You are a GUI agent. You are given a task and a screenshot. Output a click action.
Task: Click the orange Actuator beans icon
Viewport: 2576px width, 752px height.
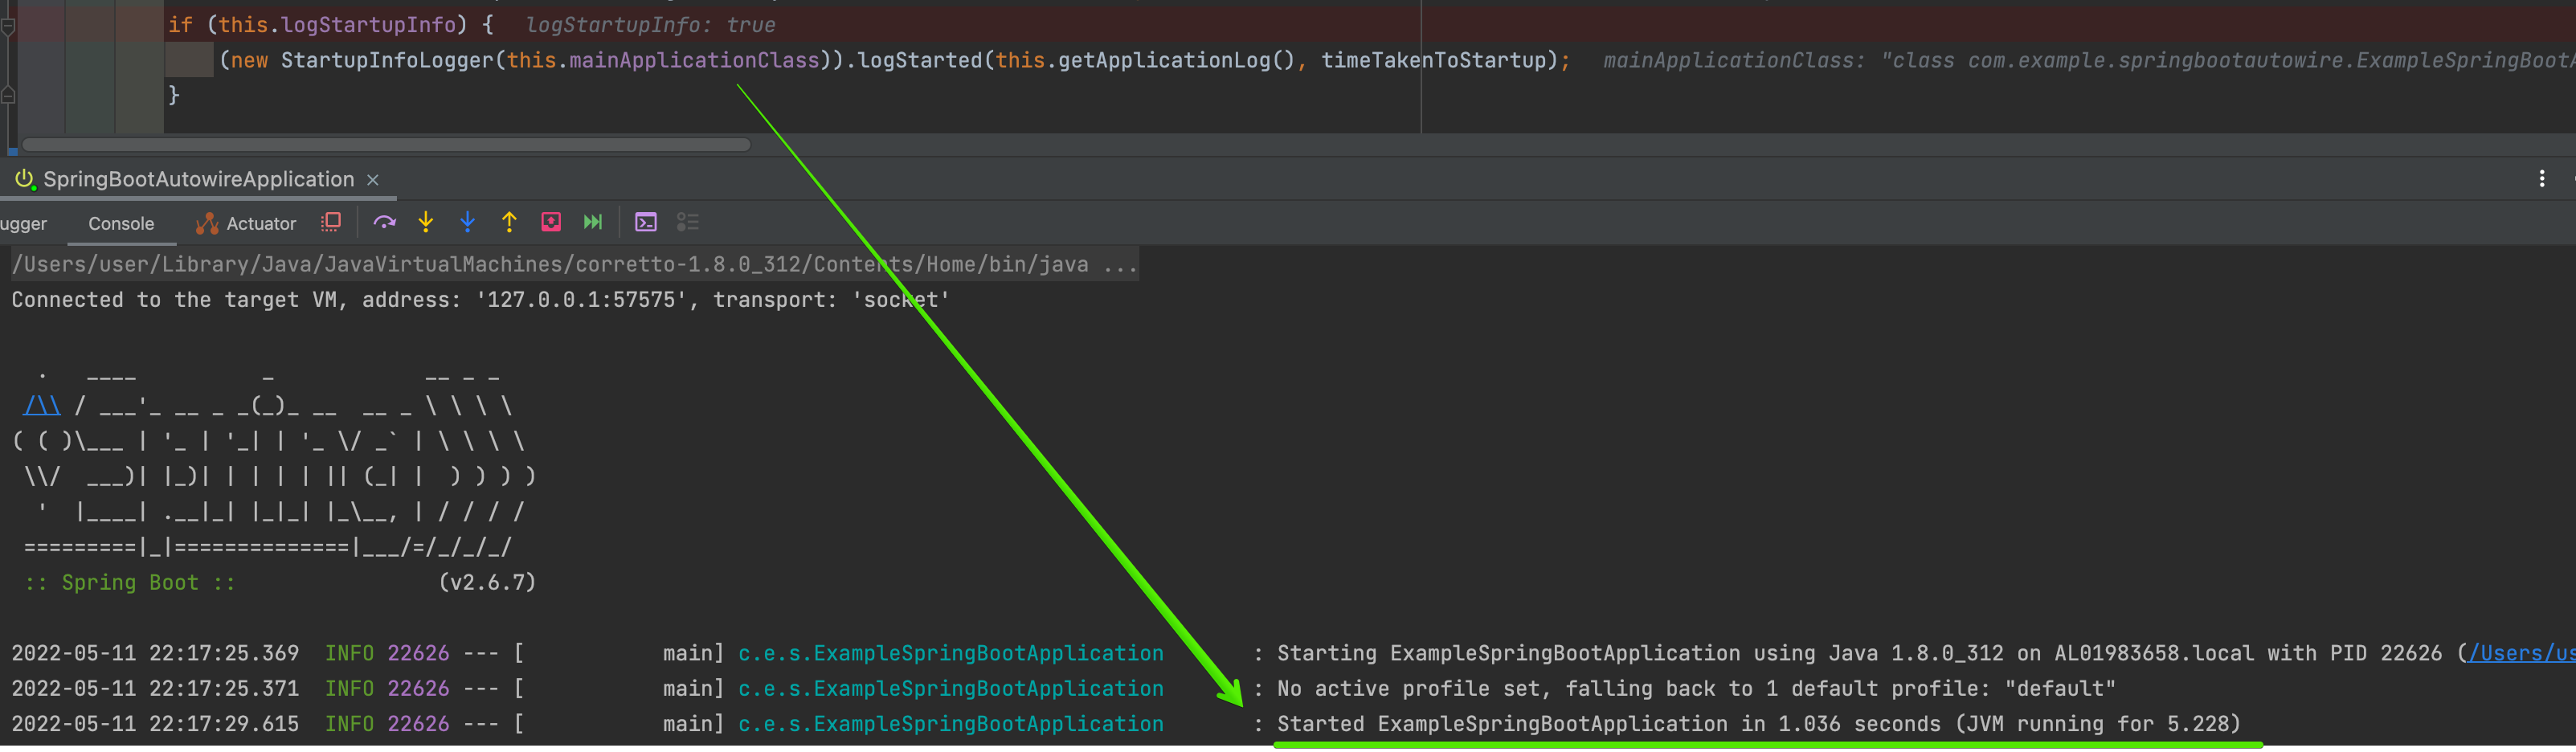[207, 222]
